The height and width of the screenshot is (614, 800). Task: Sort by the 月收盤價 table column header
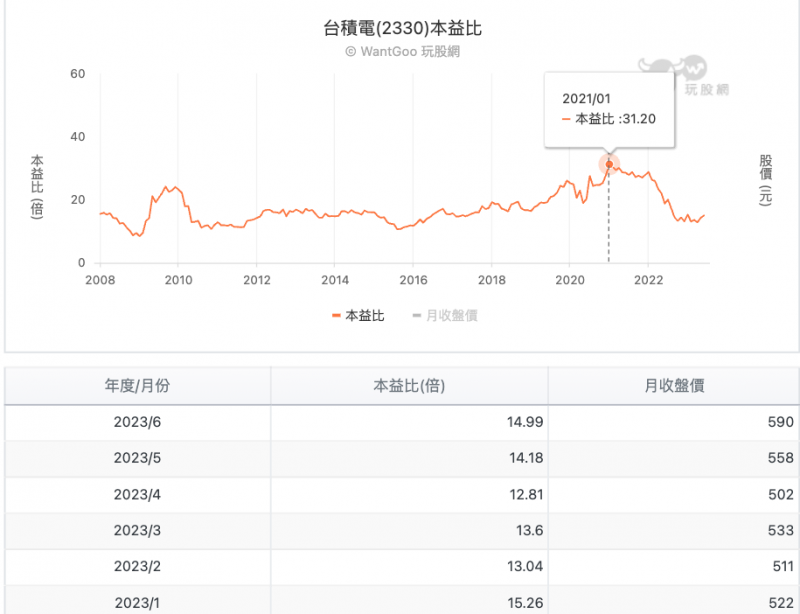pyautogui.click(x=674, y=385)
